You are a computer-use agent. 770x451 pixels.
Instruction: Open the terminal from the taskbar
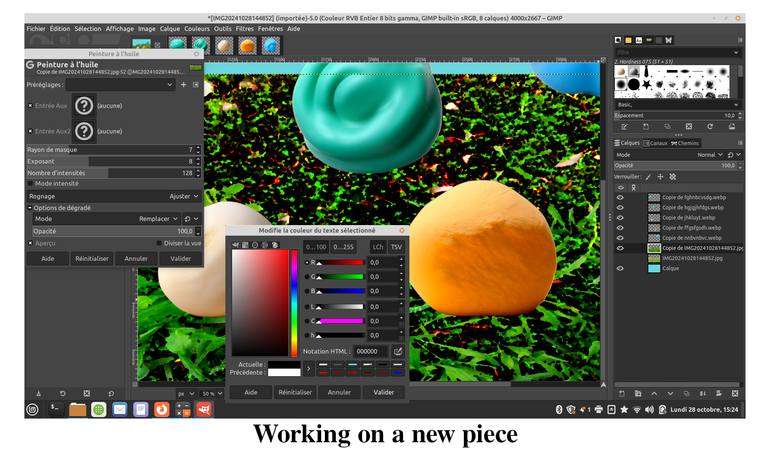click(55, 409)
